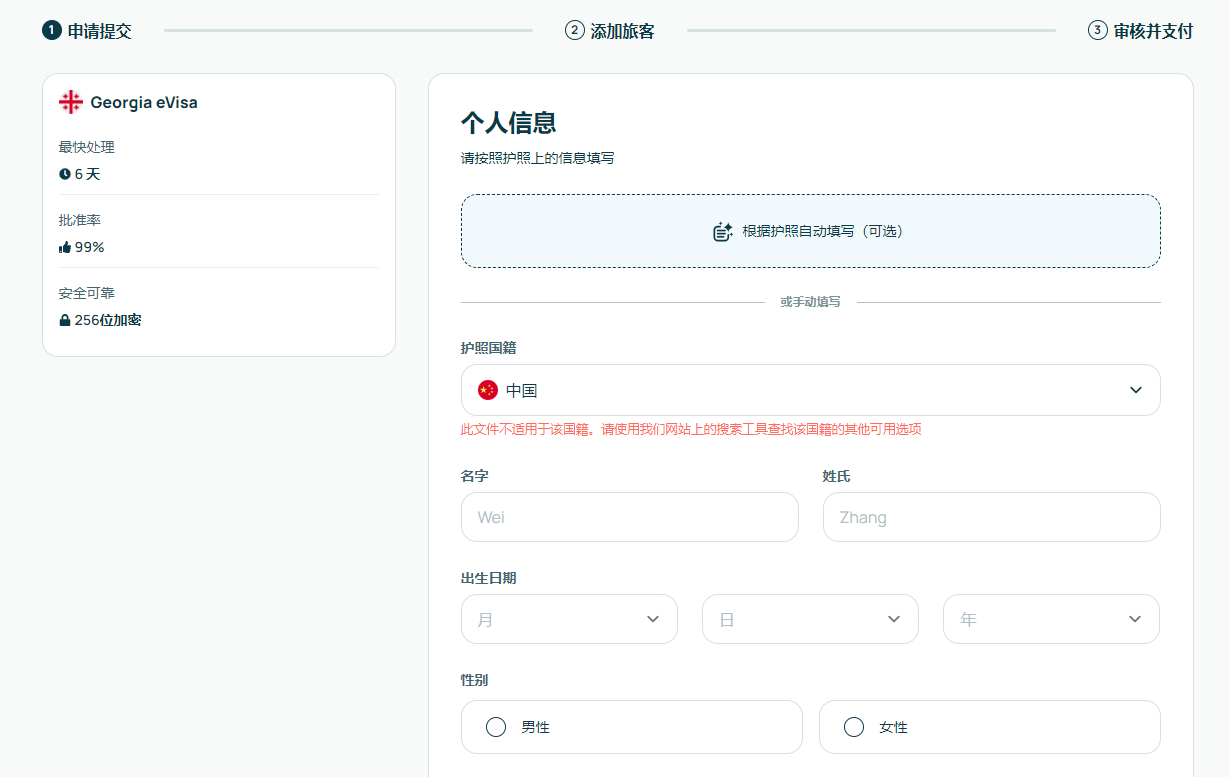Open the 月 birth month dropdown

pos(569,619)
